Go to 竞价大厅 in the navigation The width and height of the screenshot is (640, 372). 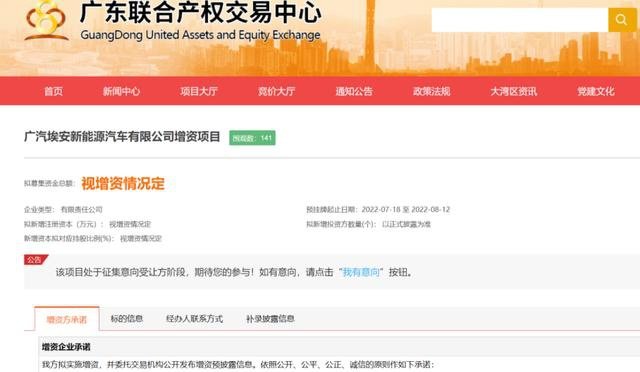coord(276,91)
